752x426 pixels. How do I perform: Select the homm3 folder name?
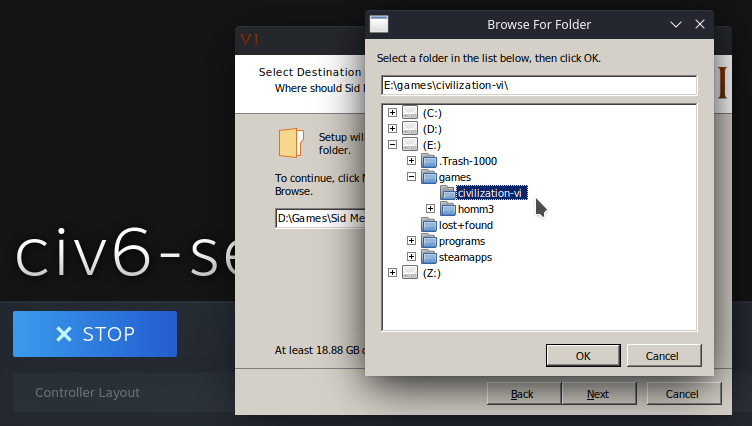click(x=476, y=209)
